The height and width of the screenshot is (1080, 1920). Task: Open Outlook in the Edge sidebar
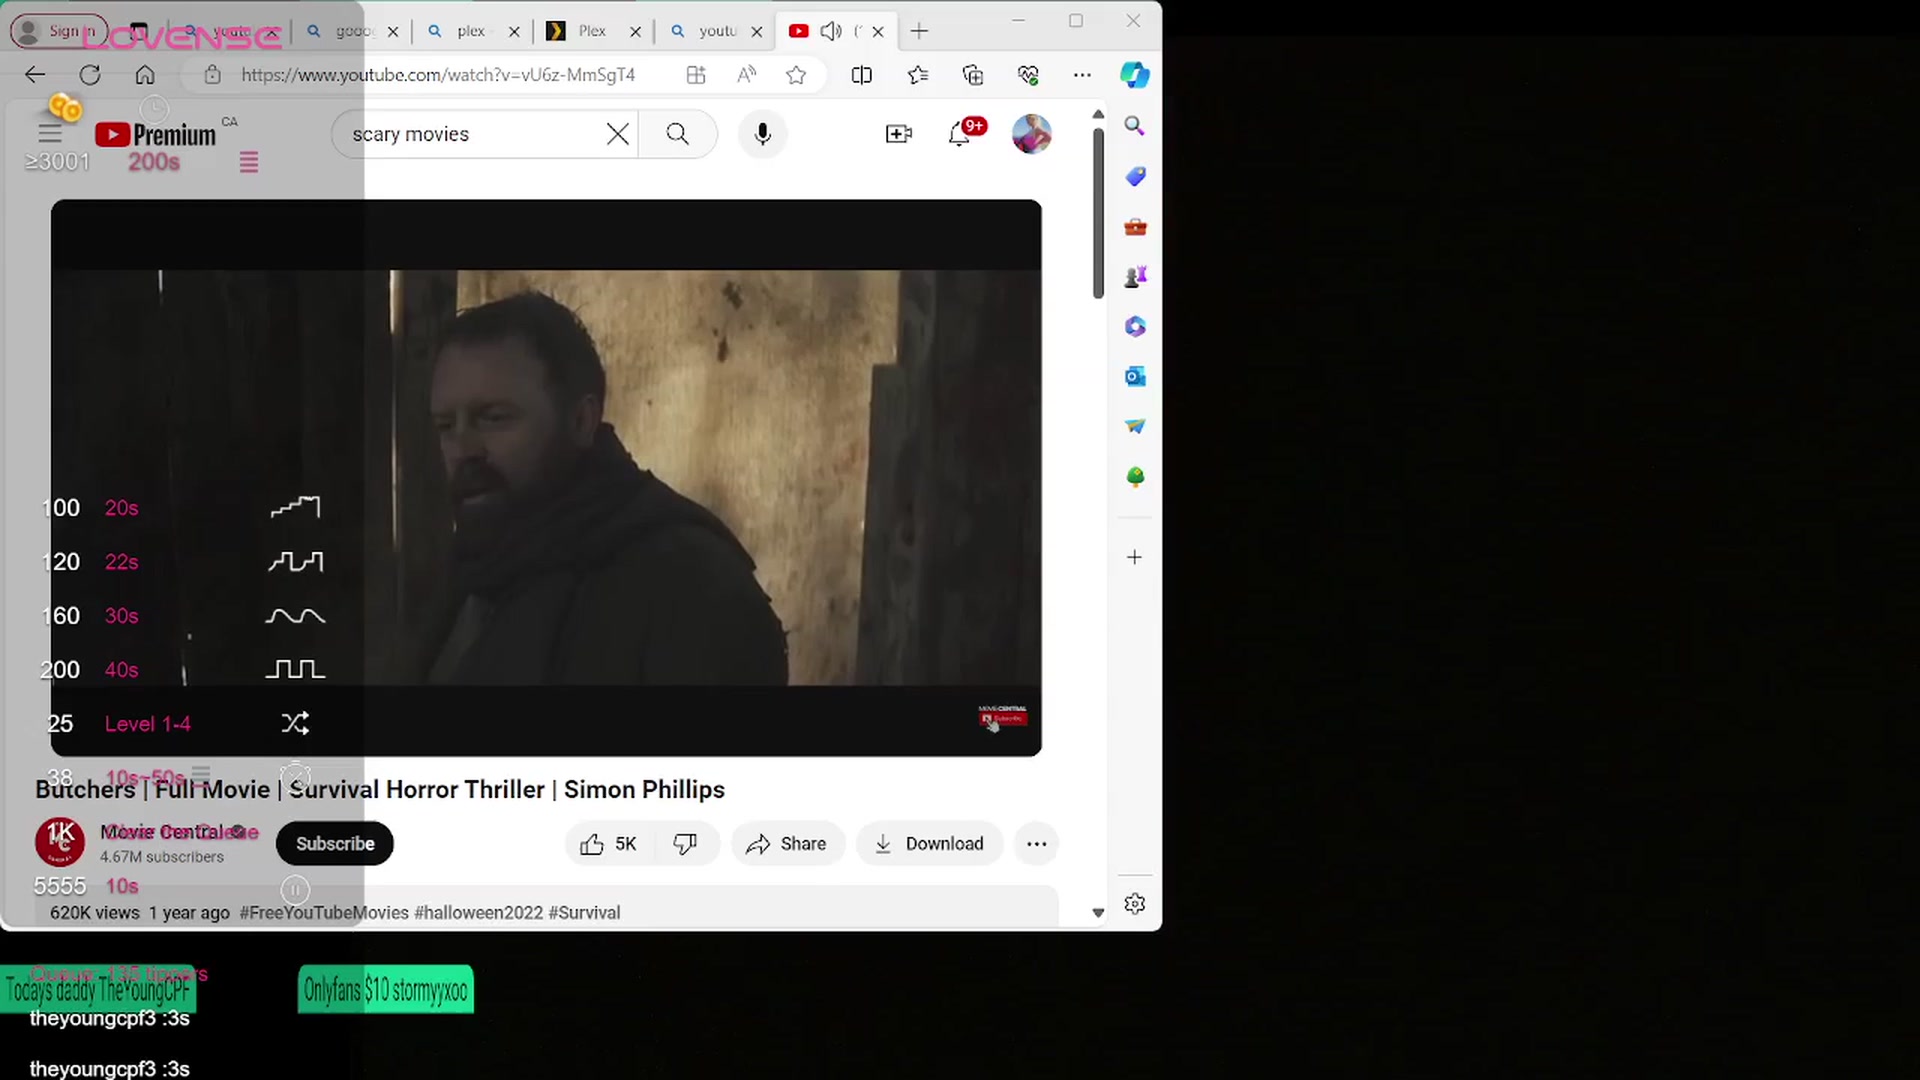point(1134,377)
